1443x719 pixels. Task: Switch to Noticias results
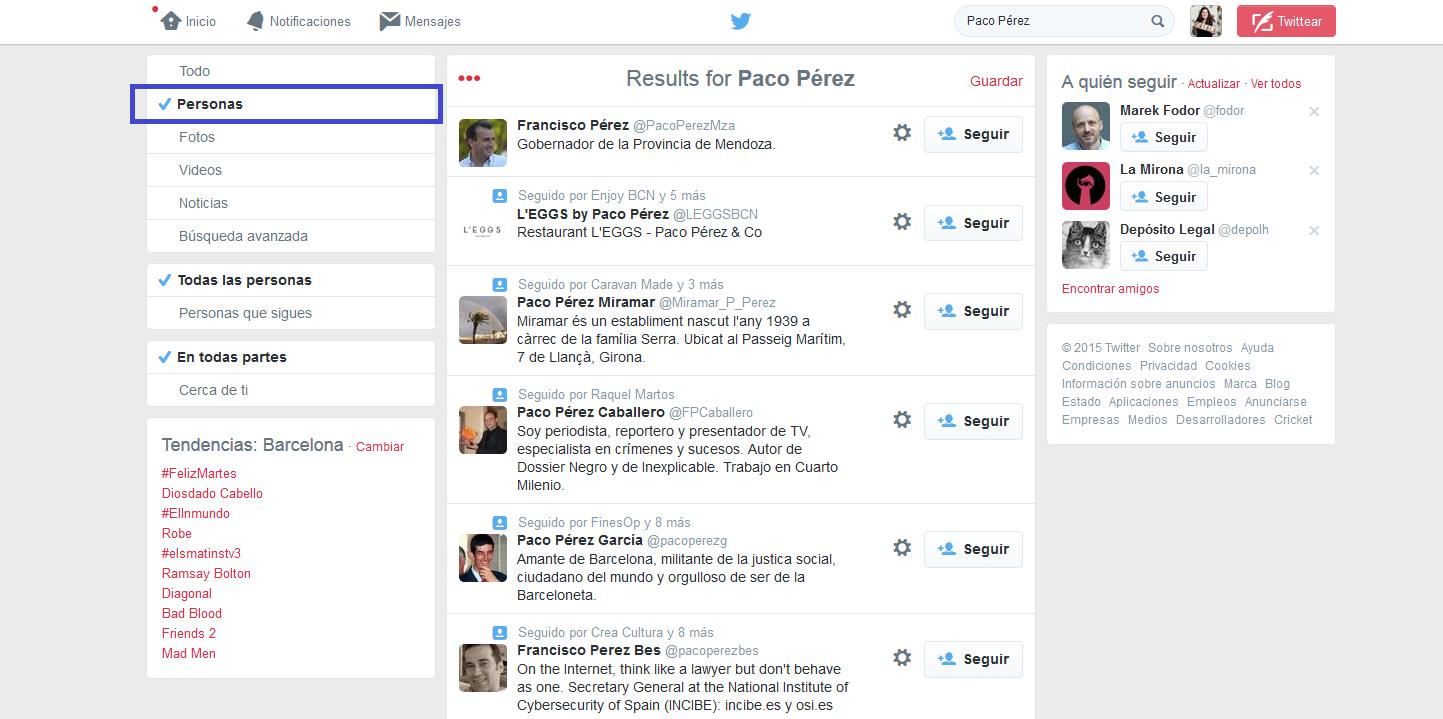click(203, 203)
